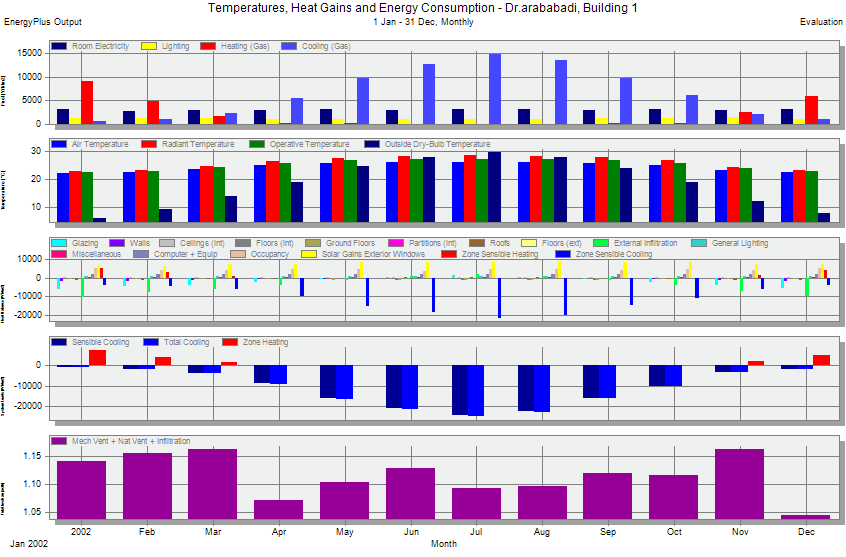Click the 'Evaluation' label at top right
The width and height of the screenshot is (846, 557).
click(x=821, y=22)
